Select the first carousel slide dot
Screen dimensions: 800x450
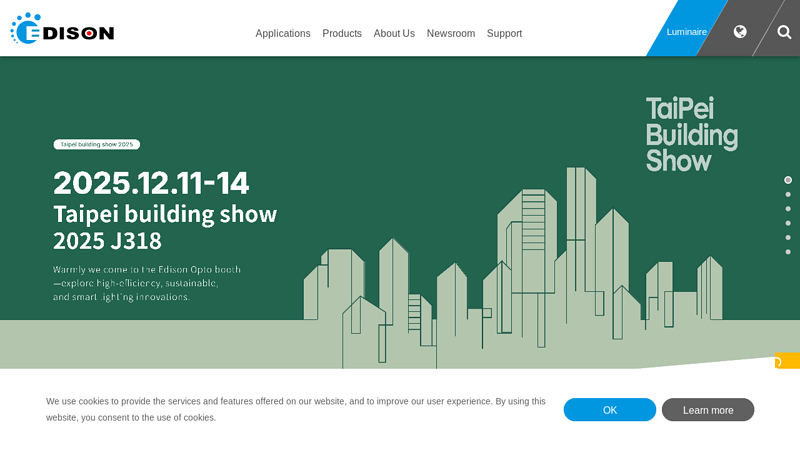pyautogui.click(x=788, y=180)
